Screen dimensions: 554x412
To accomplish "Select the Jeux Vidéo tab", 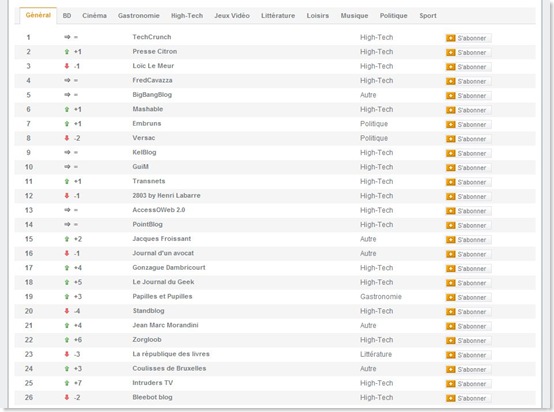I will (232, 16).
